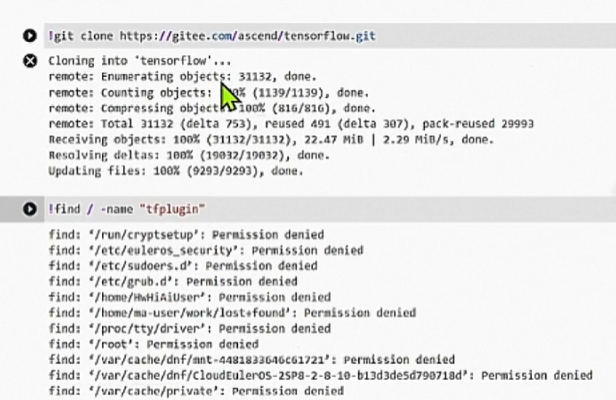Viewport: 616px width, 400px height.
Task: Click the '/home/ma-user/work/lost+found' output line
Action: tap(231, 313)
